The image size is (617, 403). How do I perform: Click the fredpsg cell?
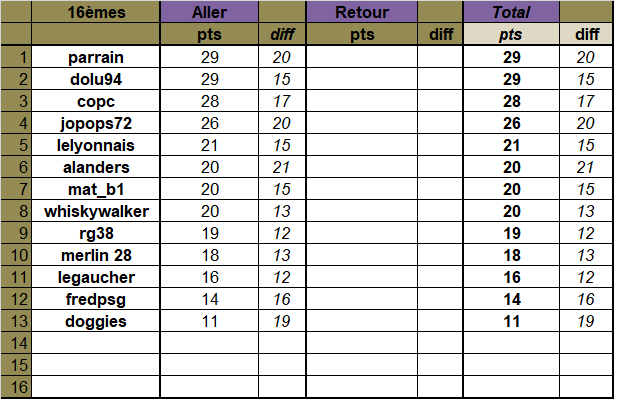coord(96,299)
